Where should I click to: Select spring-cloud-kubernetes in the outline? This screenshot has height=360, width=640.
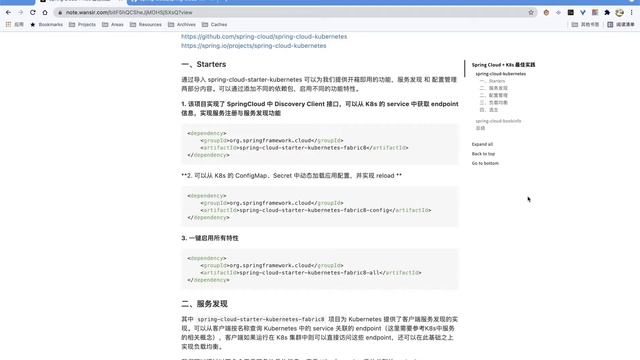(500, 74)
